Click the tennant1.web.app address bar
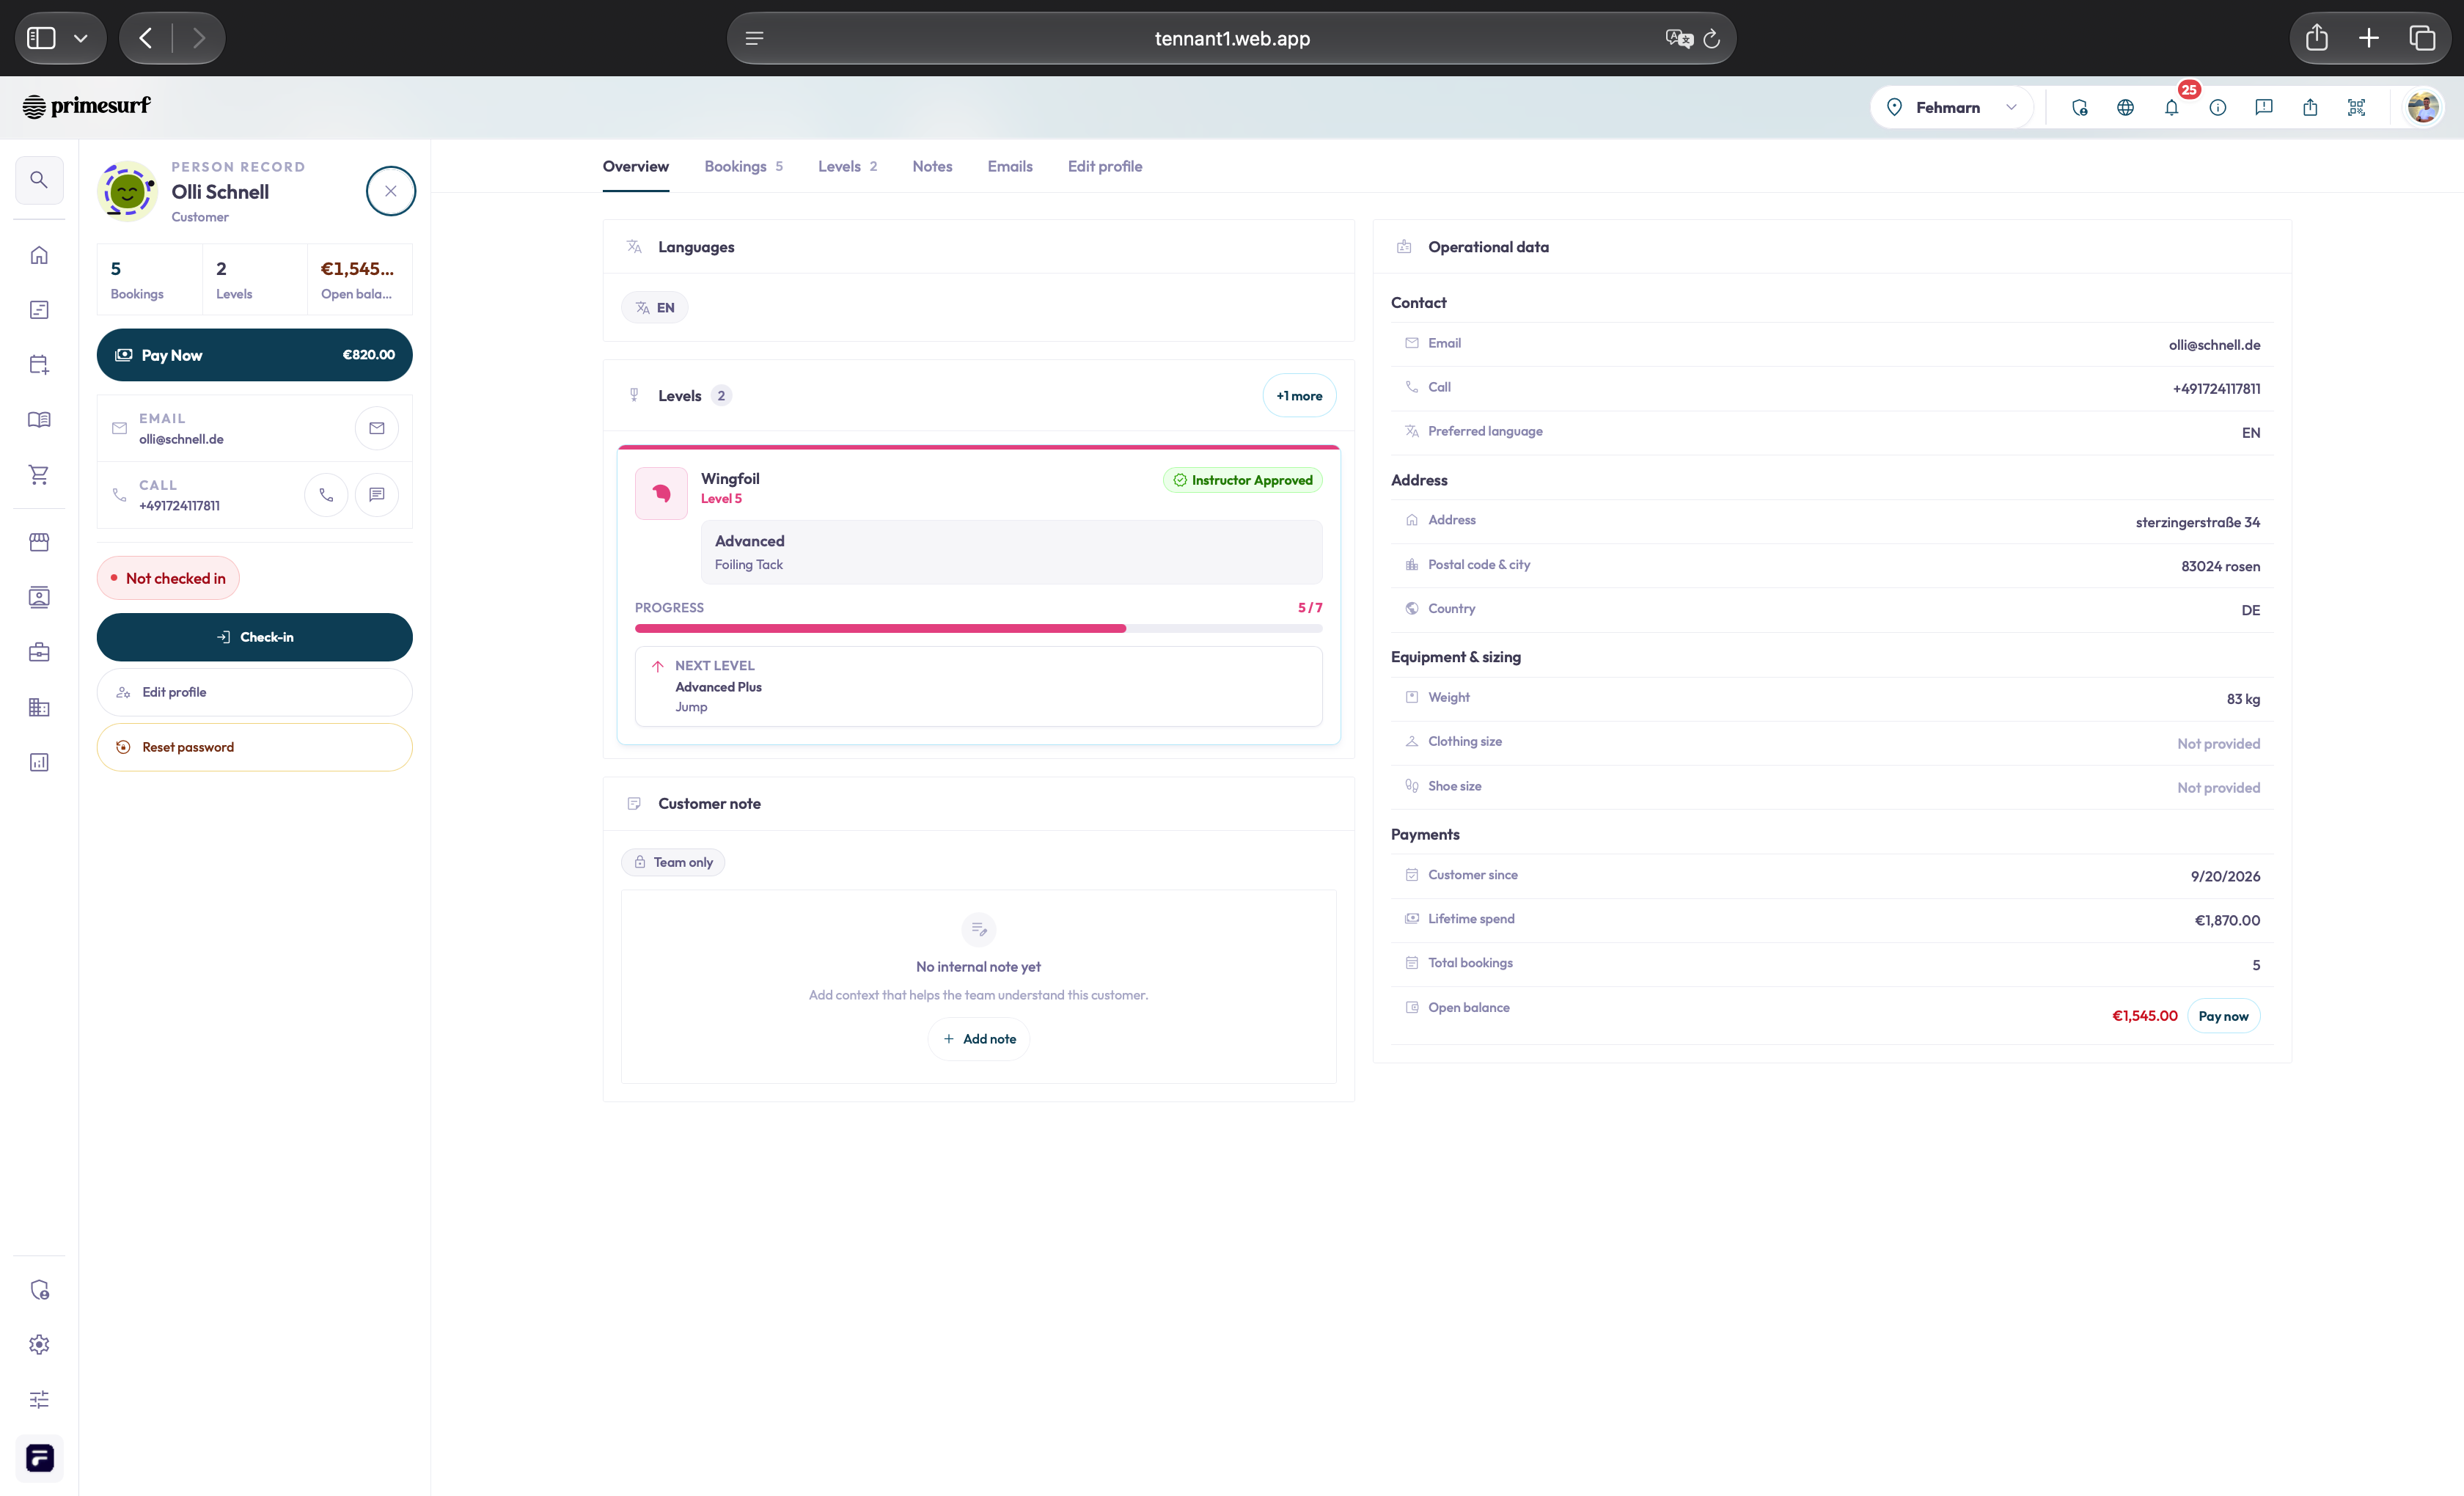 pyautogui.click(x=1231, y=38)
